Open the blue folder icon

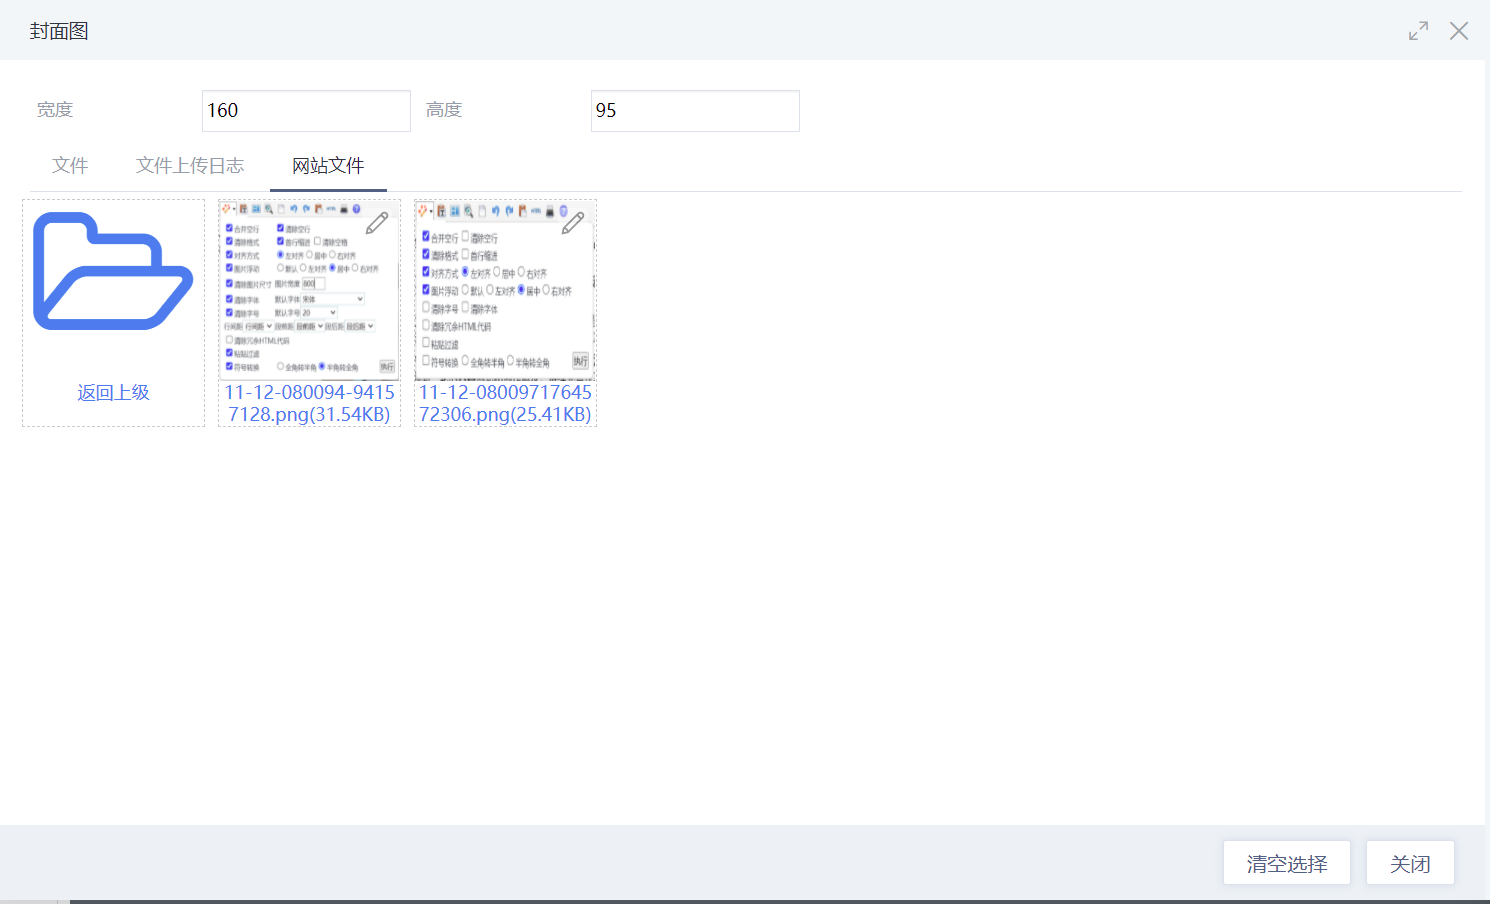coord(113,272)
